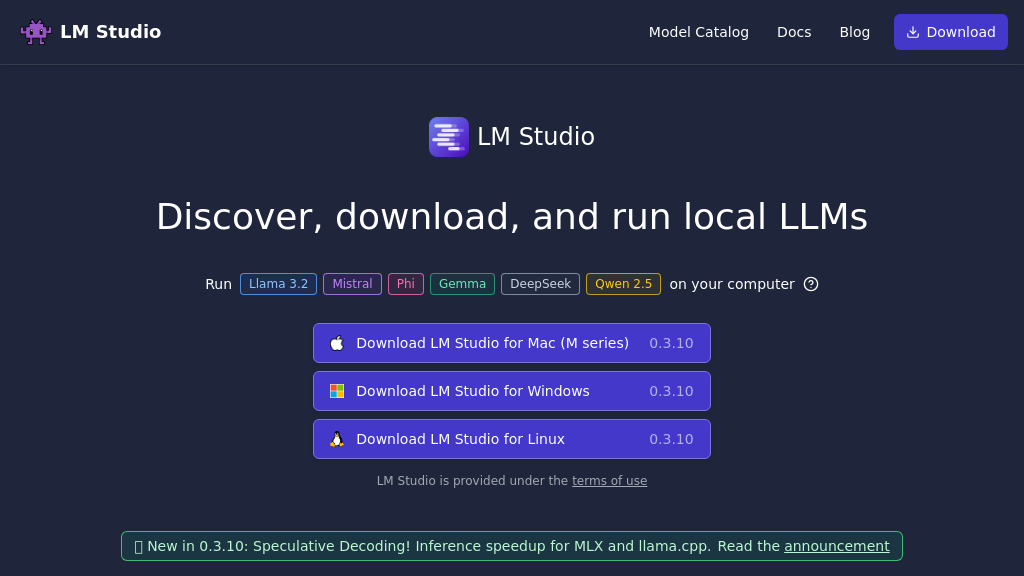Click the "Discover, download, and run local LLMs" headline

512,217
